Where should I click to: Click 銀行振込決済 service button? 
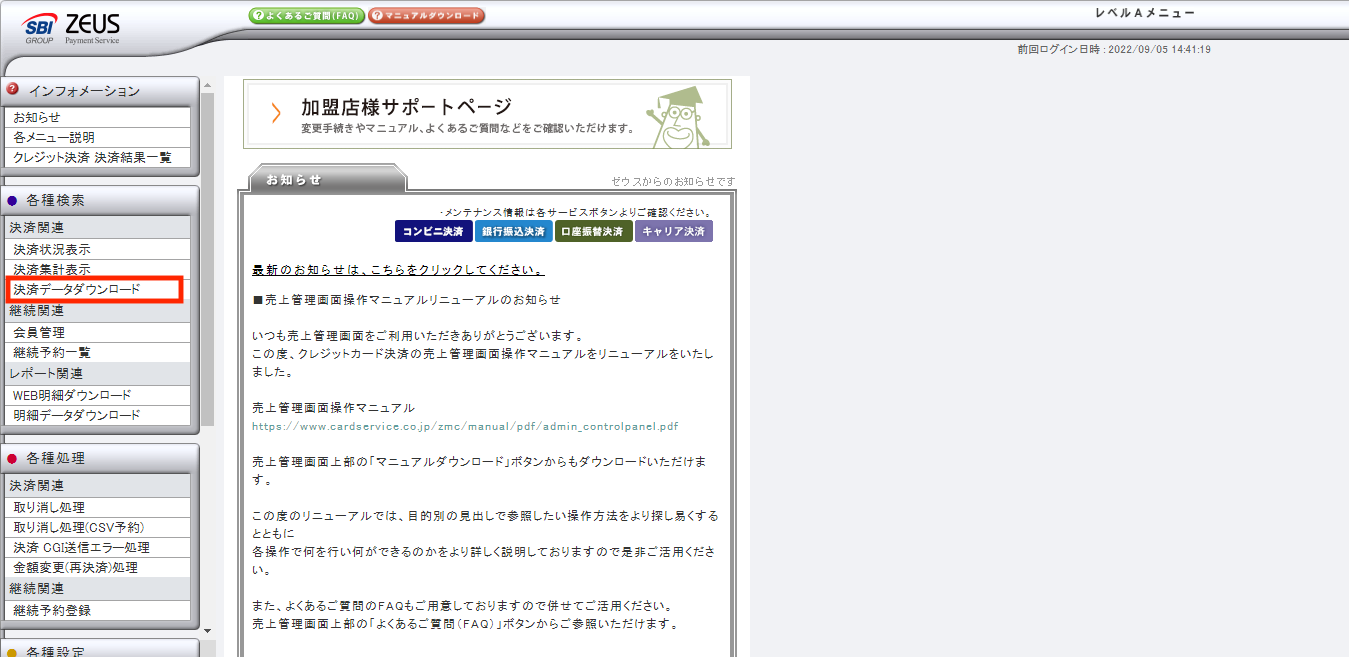click(x=513, y=231)
